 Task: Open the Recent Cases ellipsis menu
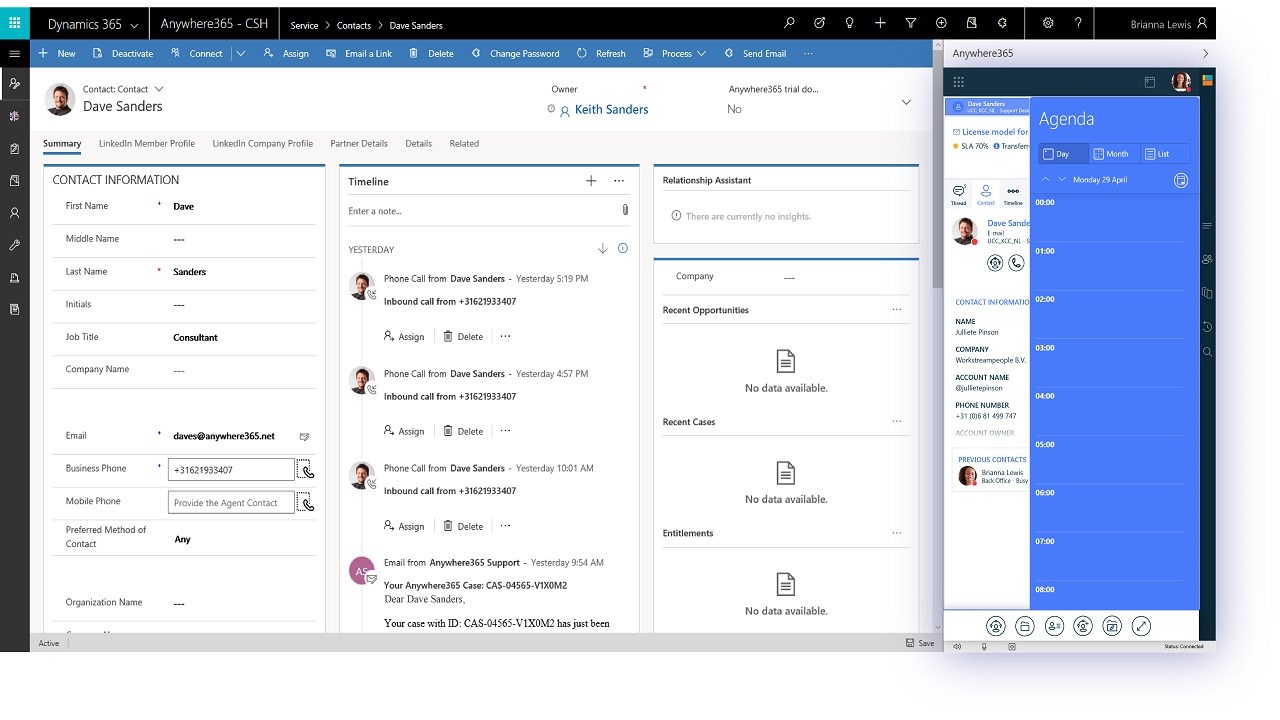click(897, 421)
